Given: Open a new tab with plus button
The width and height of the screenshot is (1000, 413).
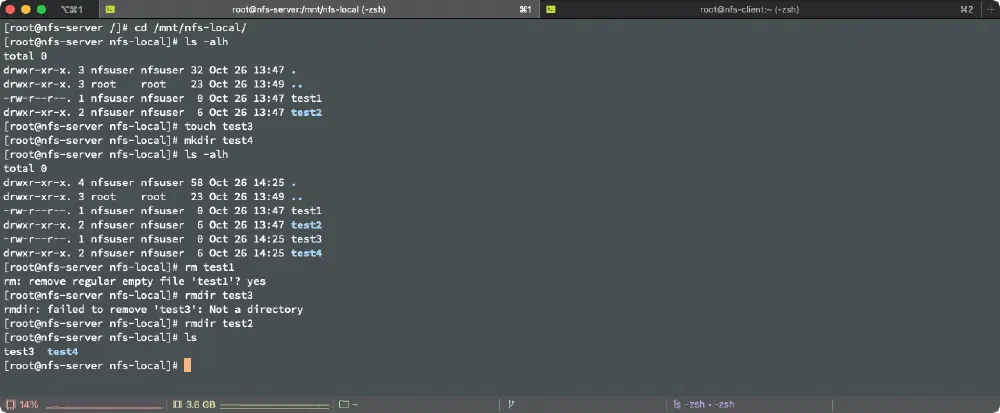Looking at the screenshot, I should pos(989,9).
